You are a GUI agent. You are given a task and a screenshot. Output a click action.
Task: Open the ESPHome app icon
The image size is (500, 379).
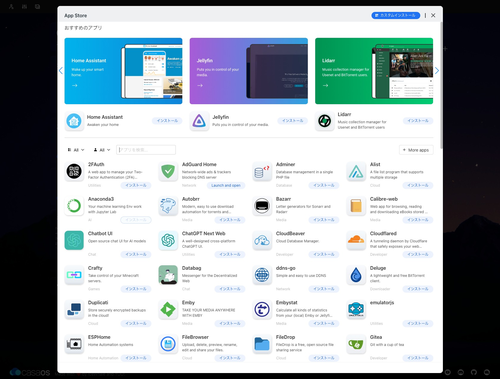point(74,344)
